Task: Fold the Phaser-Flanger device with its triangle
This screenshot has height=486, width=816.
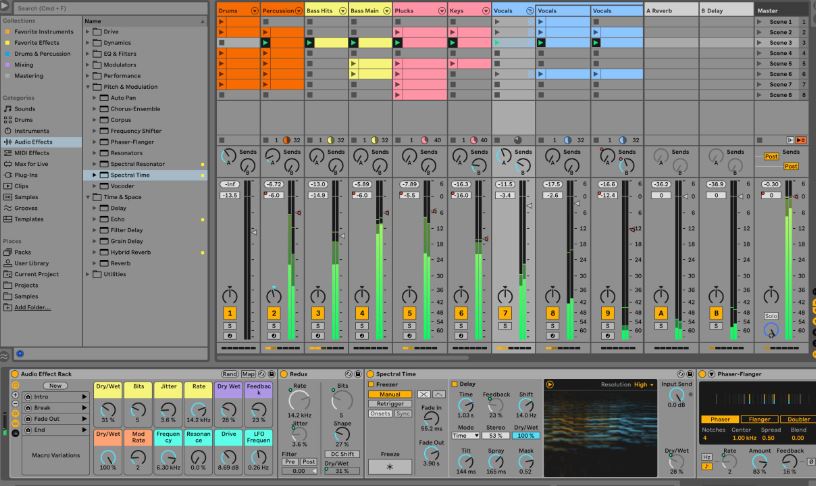Action: 711,374
